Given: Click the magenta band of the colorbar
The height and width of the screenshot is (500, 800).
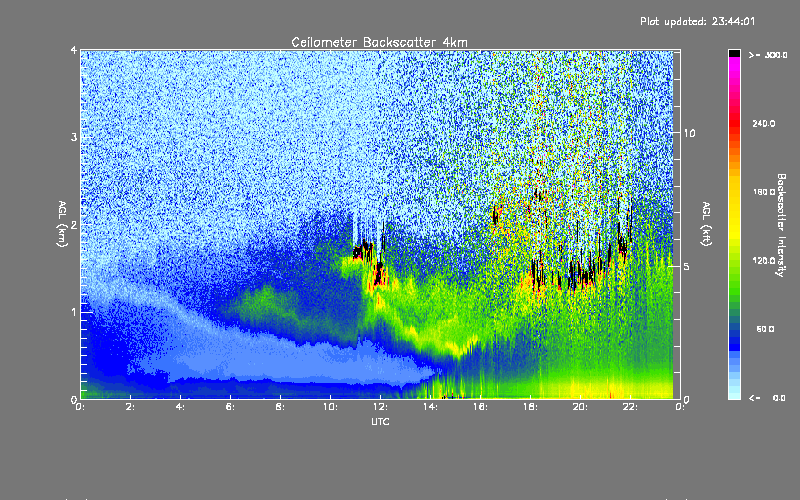Looking at the screenshot, I should pyautogui.click(x=734, y=63).
